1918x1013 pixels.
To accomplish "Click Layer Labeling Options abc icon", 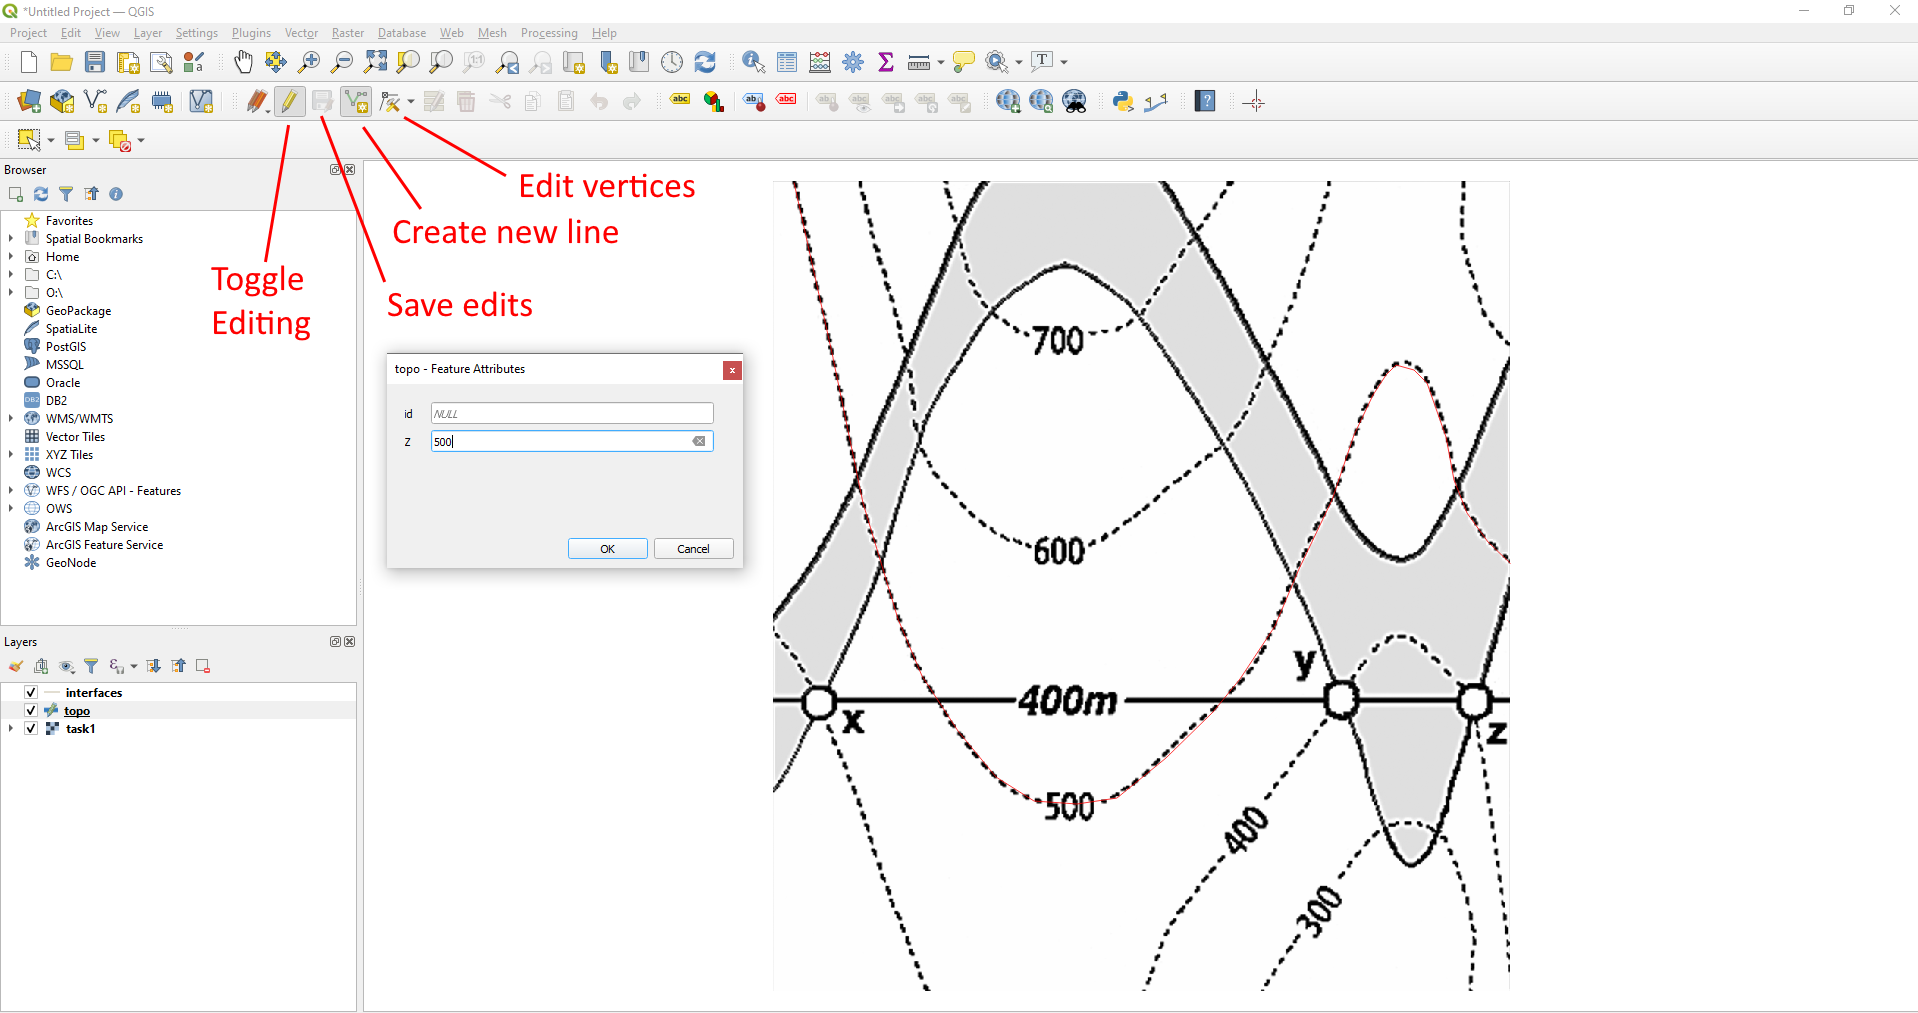I will click(x=681, y=101).
